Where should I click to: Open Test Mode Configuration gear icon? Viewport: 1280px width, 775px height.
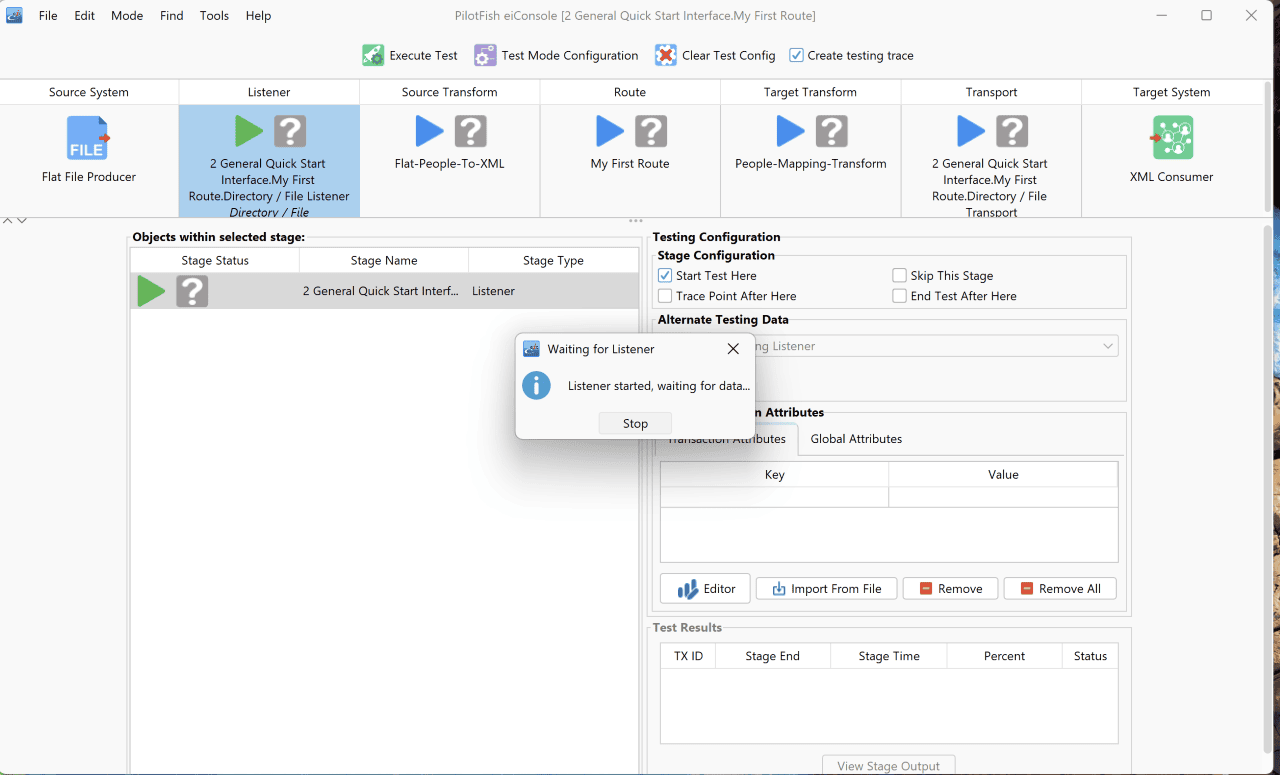pyautogui.click(x=485, y=55)
